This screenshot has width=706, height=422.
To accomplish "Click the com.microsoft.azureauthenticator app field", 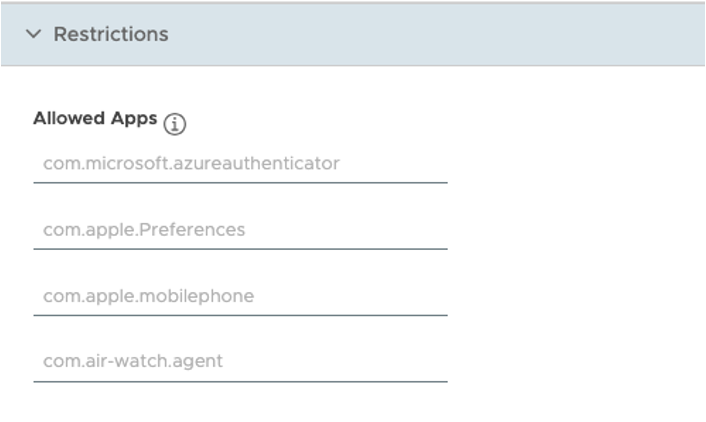I will click(240, 163).
